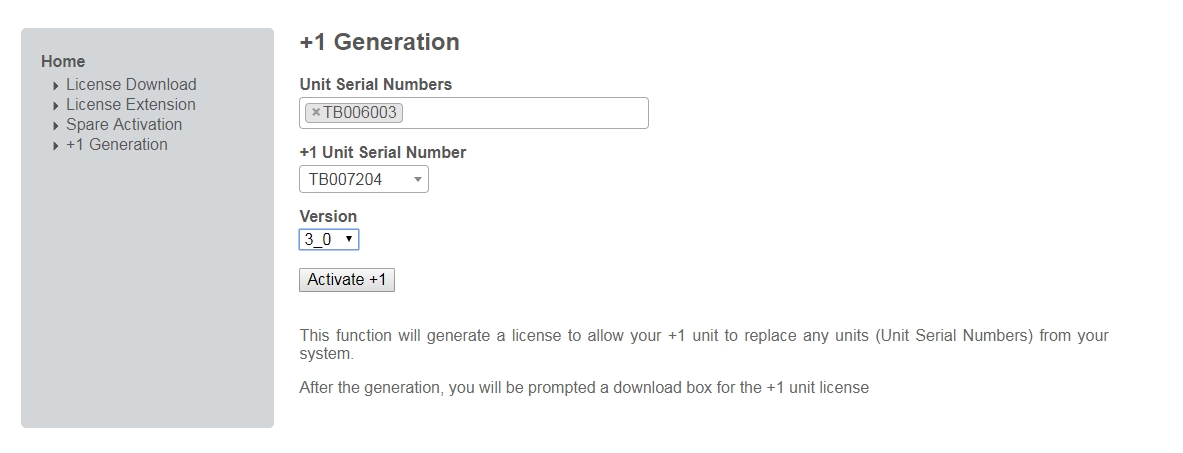Click the arrow bullet beside License Download
The image size is (1183, 453).
point(56,86)
